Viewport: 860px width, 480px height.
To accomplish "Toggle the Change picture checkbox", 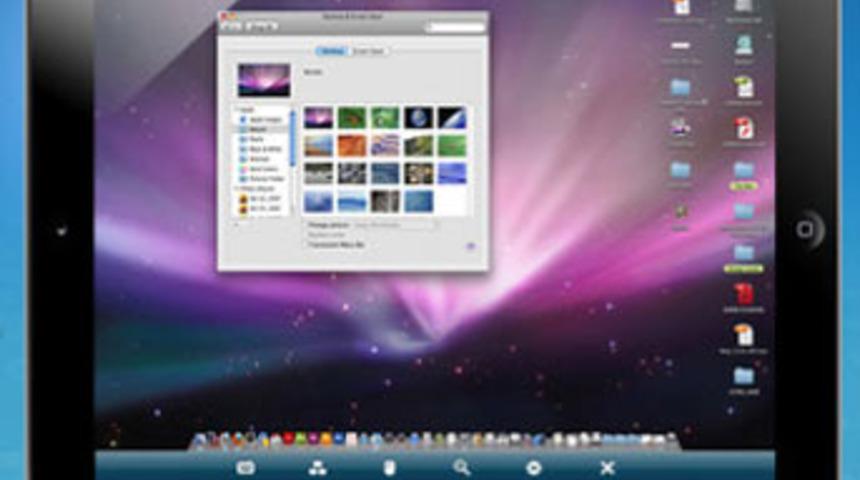I will [306, 225].
